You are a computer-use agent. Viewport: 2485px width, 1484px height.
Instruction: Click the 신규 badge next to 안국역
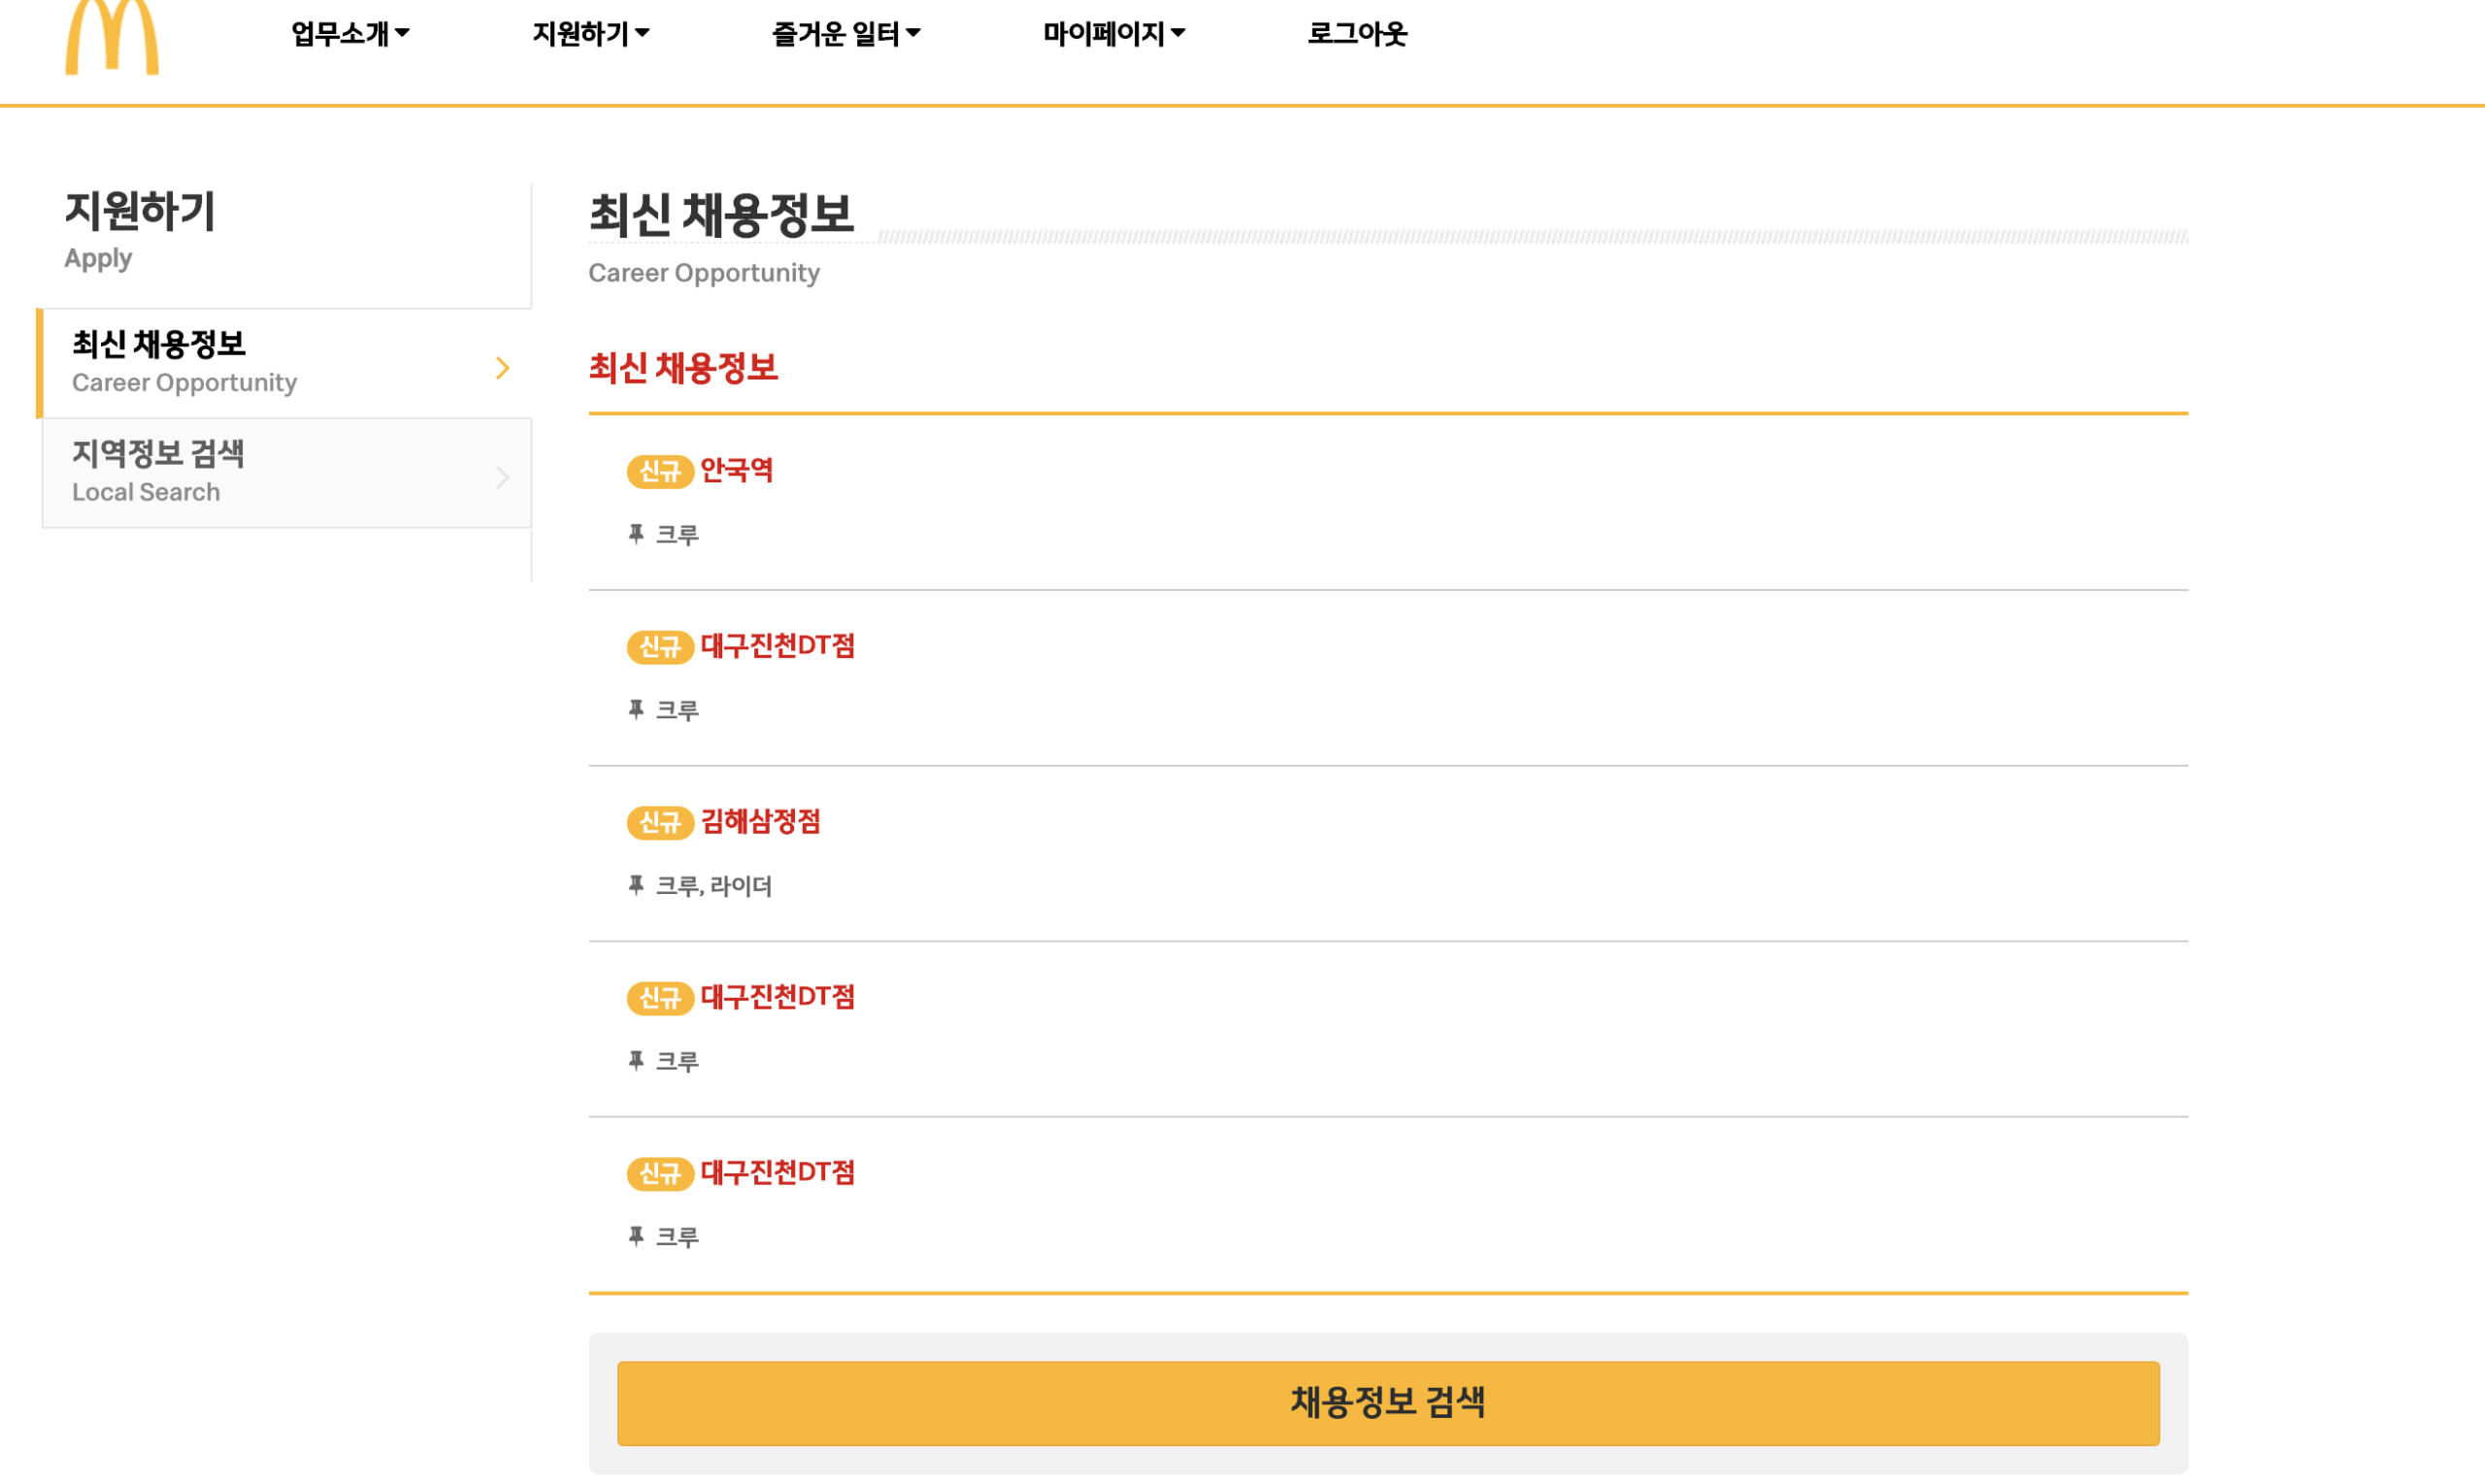point(660,471)
